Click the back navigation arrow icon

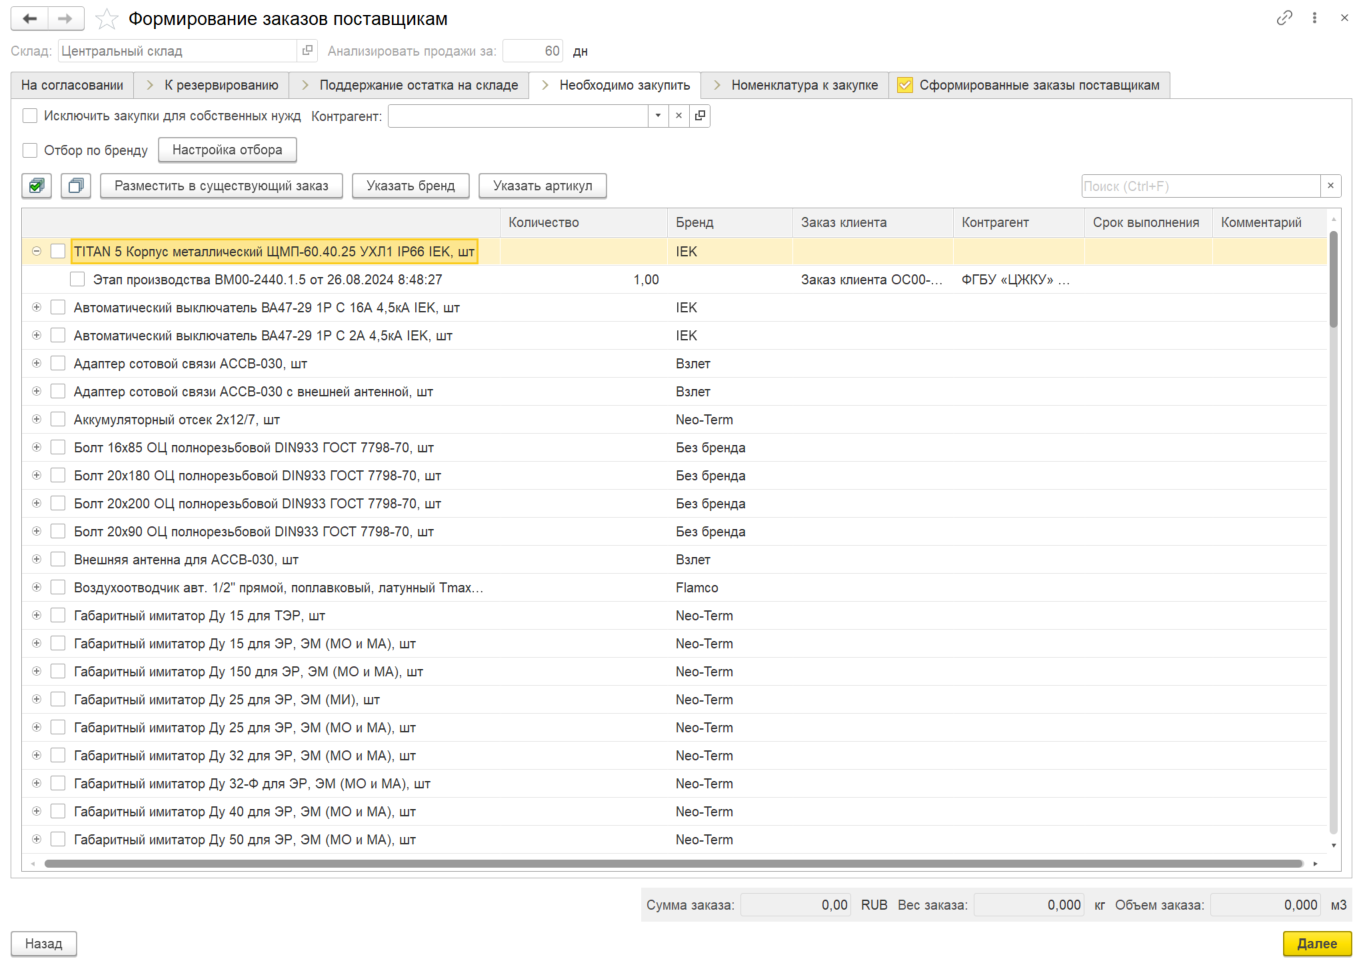(30, 19)
